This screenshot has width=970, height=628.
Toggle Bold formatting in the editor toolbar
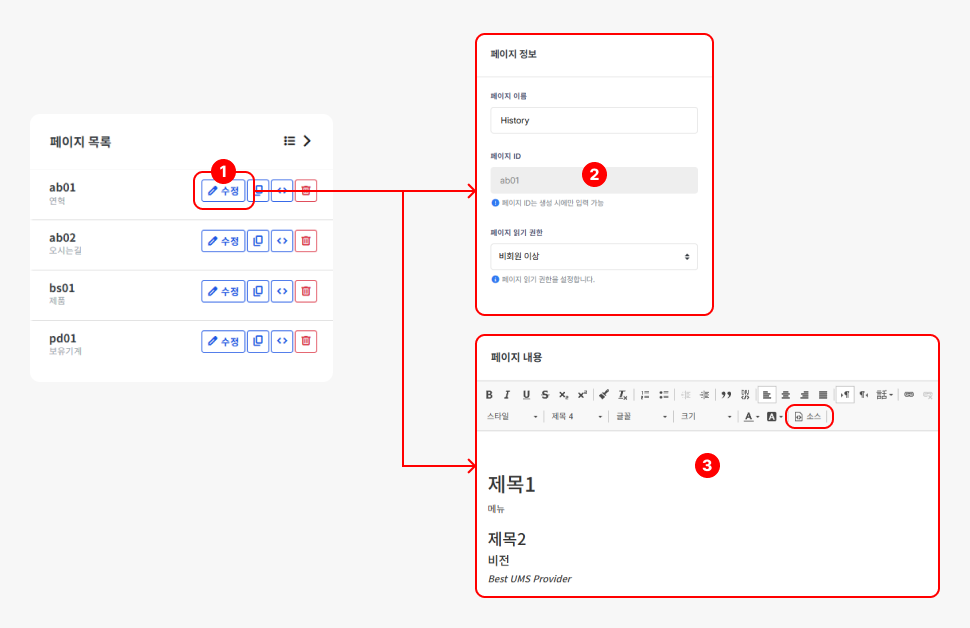pyautogui.click(x=489, y=395)
